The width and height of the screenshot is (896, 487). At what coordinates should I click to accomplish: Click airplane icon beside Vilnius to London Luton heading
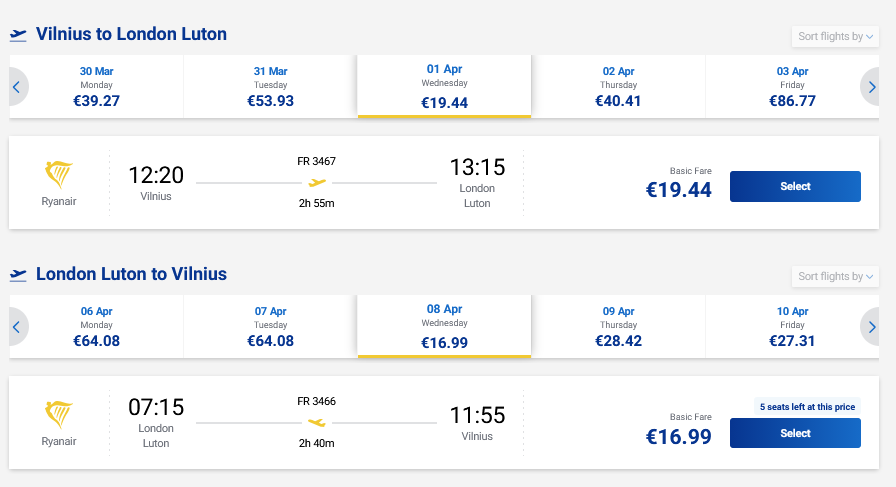coord(18,35)
